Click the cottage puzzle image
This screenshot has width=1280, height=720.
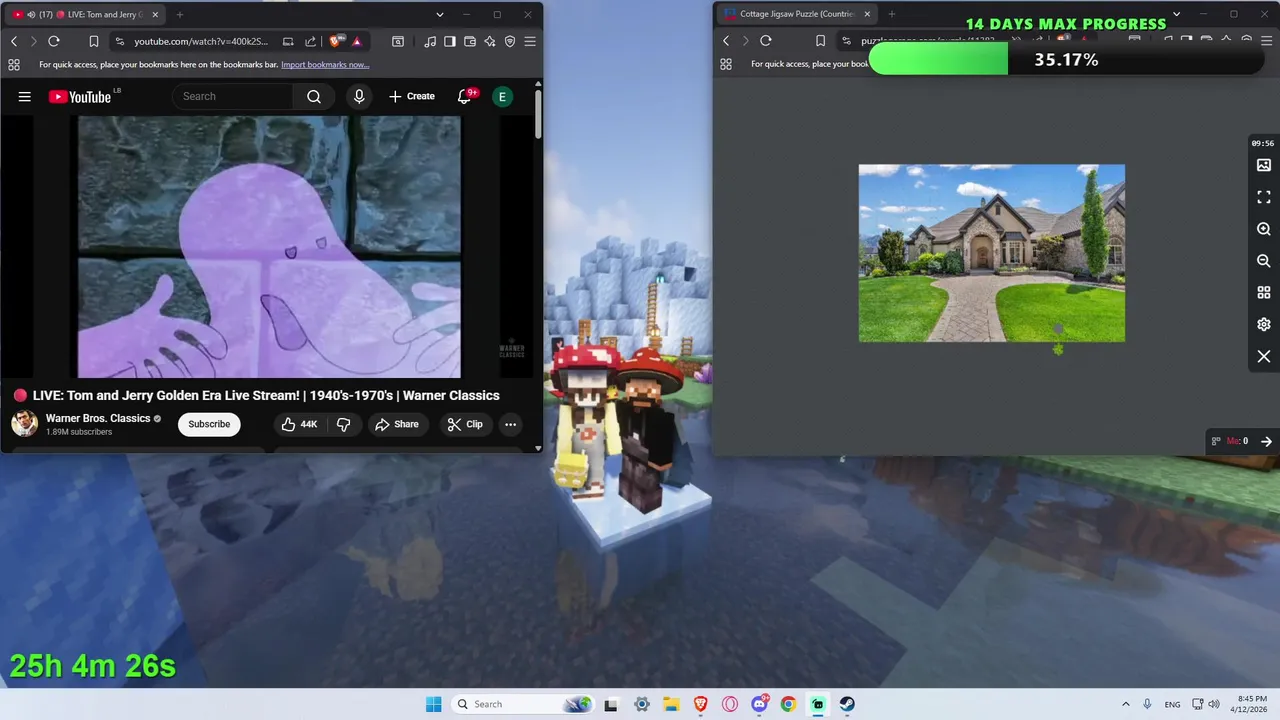click(991, 253)
